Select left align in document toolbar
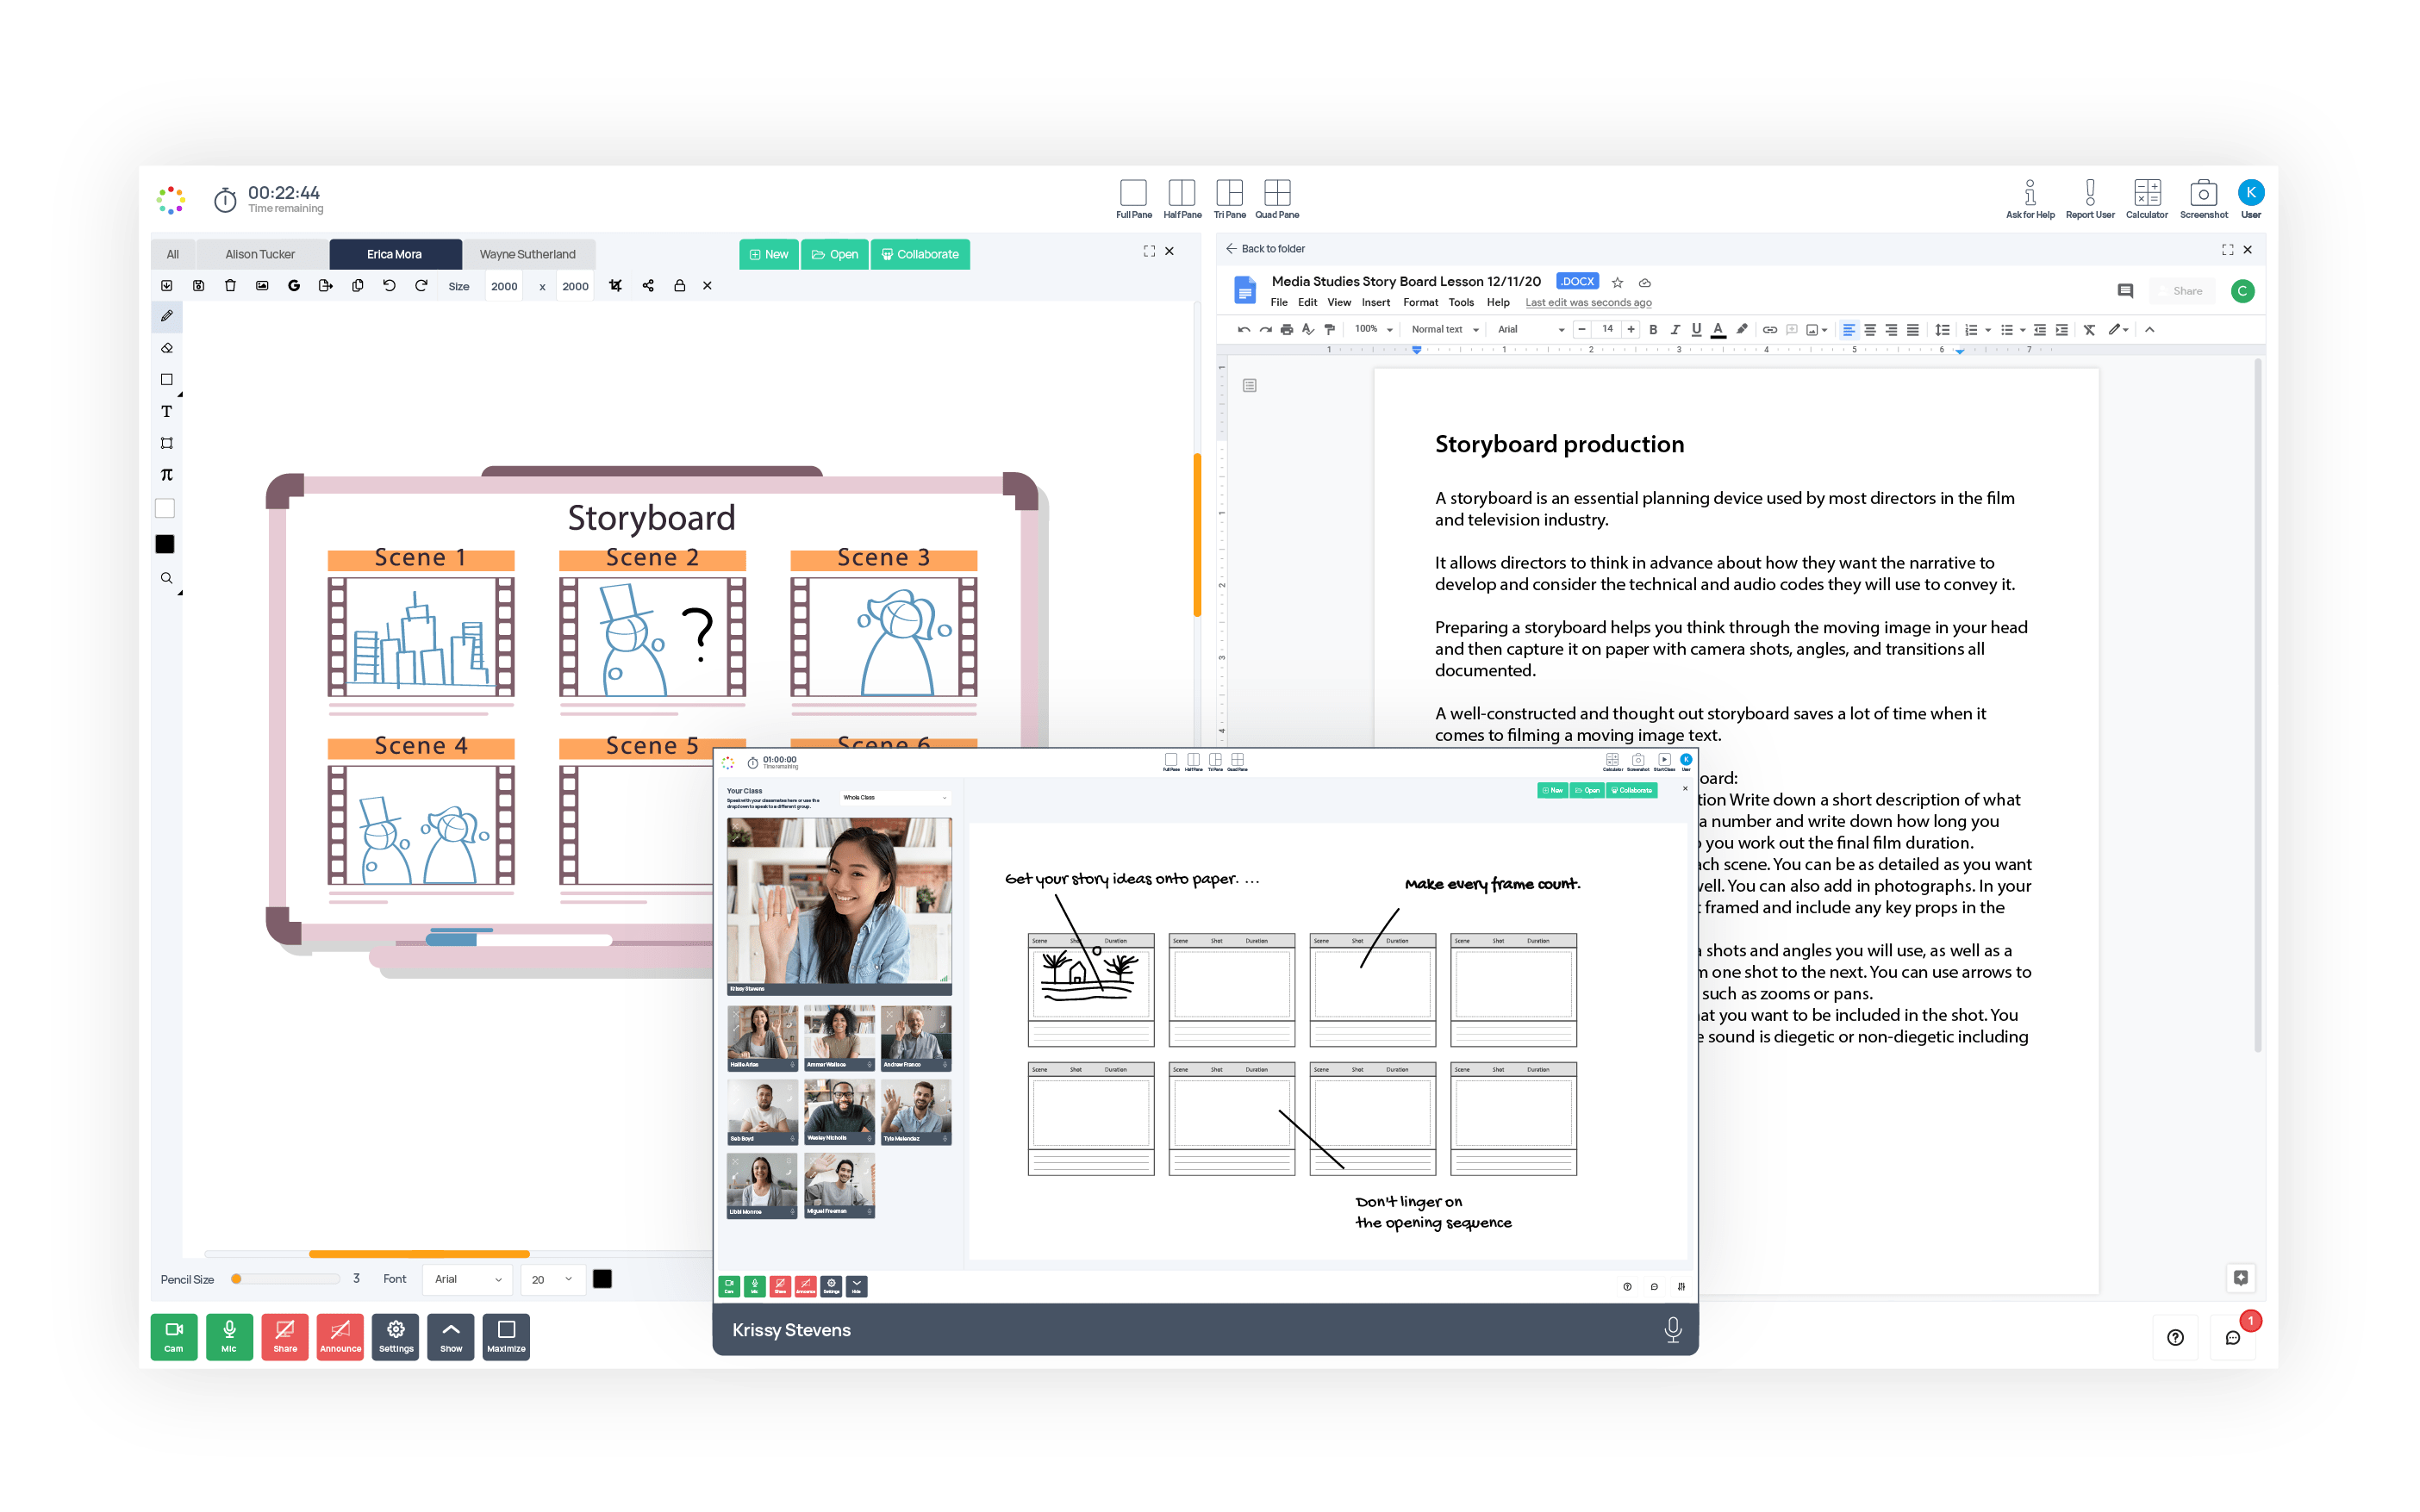 (x=1848, y=330)
